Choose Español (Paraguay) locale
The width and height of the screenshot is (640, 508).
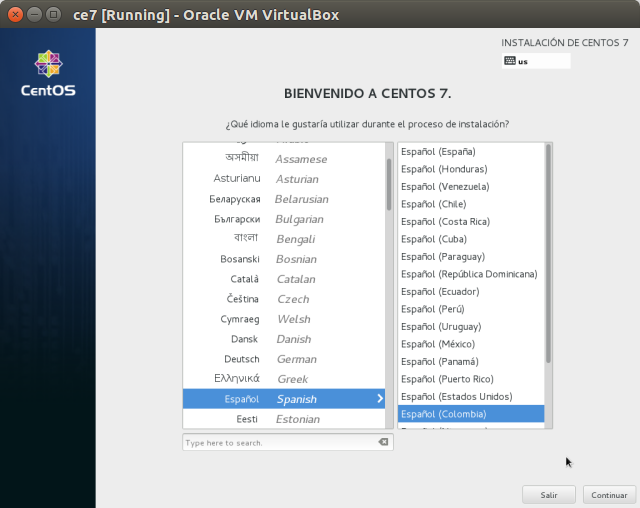point(471,257)
